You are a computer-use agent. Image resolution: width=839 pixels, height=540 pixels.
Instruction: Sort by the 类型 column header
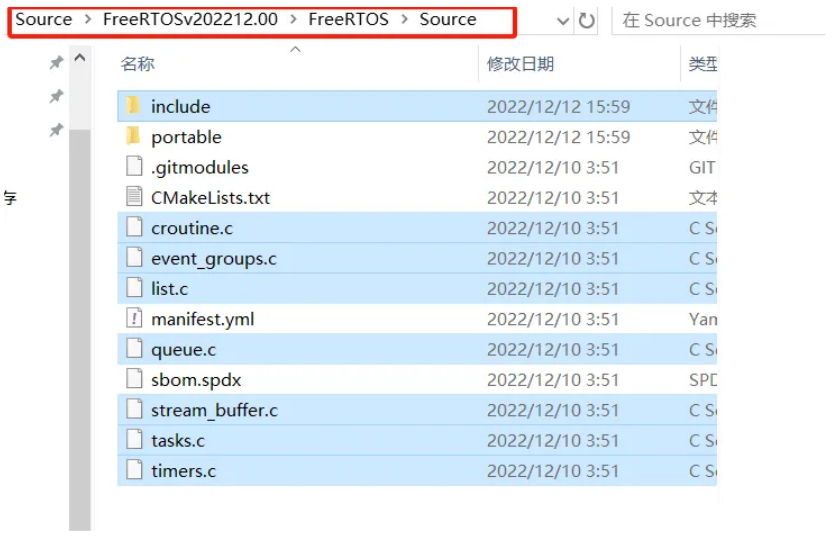coord(702,64)
